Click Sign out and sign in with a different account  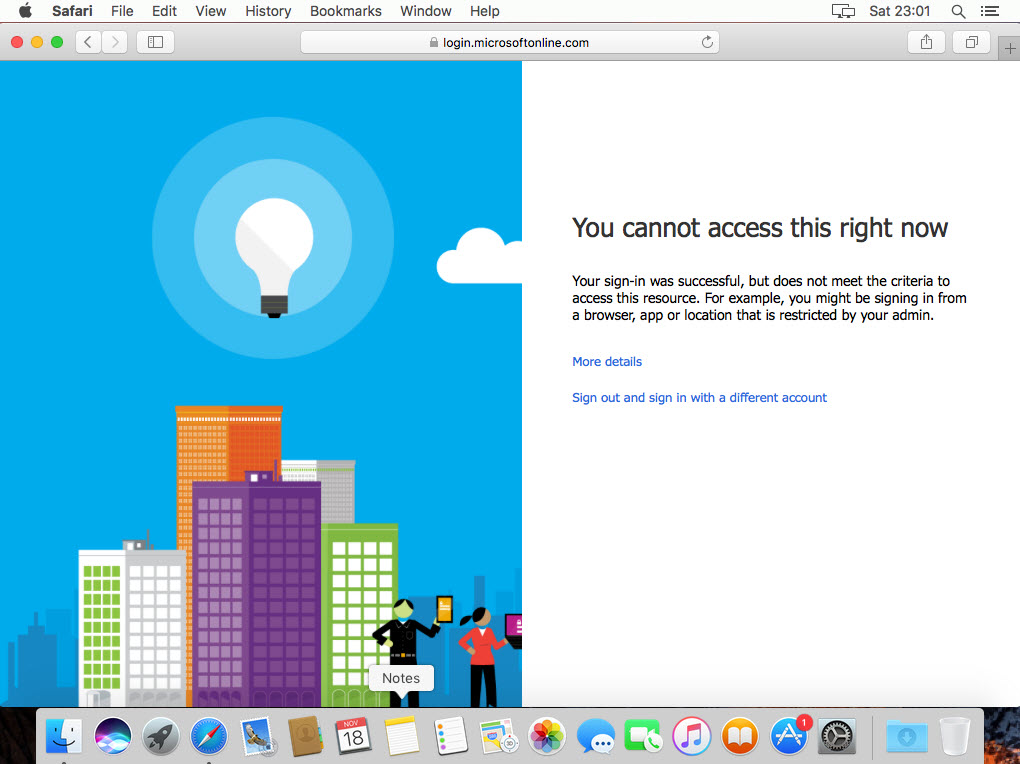click(x=699, y=398)
